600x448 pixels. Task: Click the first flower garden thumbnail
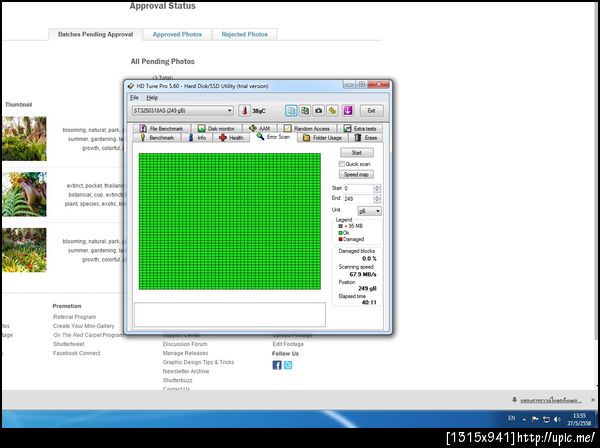[24, 138]
